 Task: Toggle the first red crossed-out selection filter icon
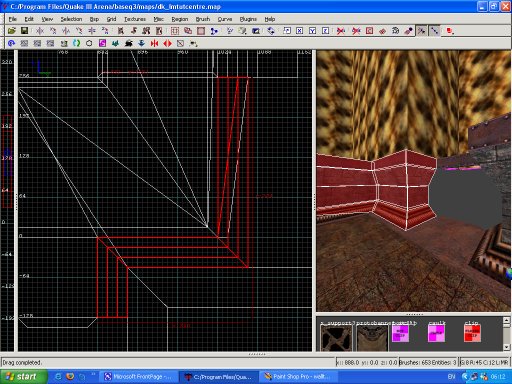341,31
